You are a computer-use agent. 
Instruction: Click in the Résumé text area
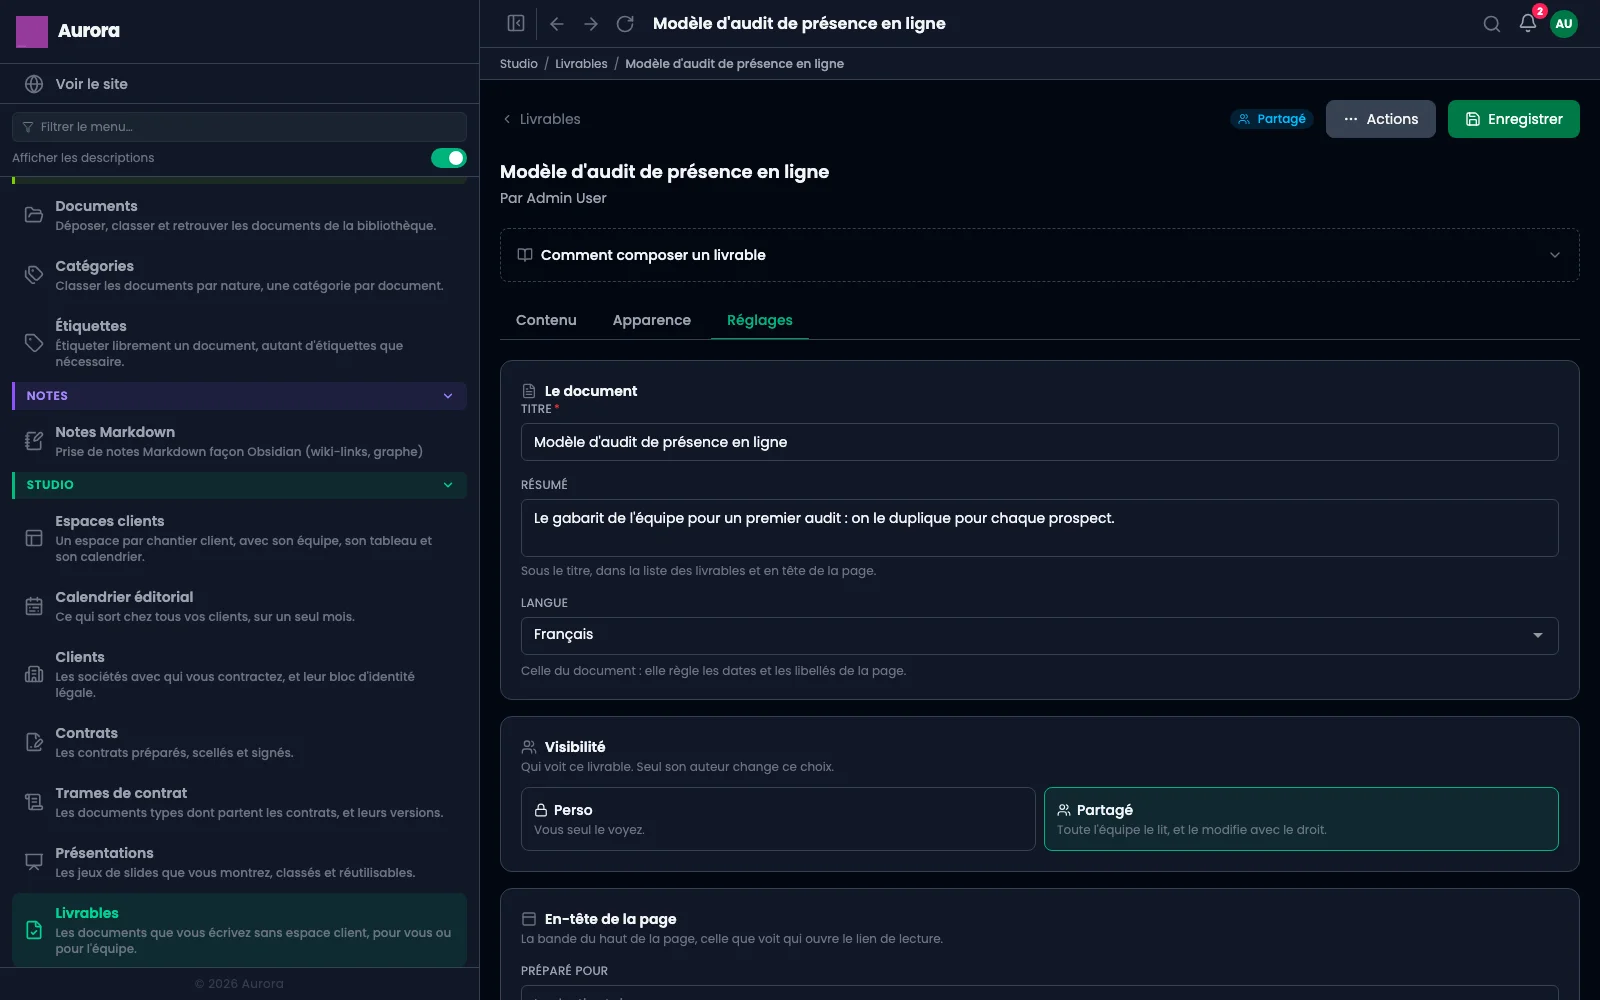[1040, 528]
